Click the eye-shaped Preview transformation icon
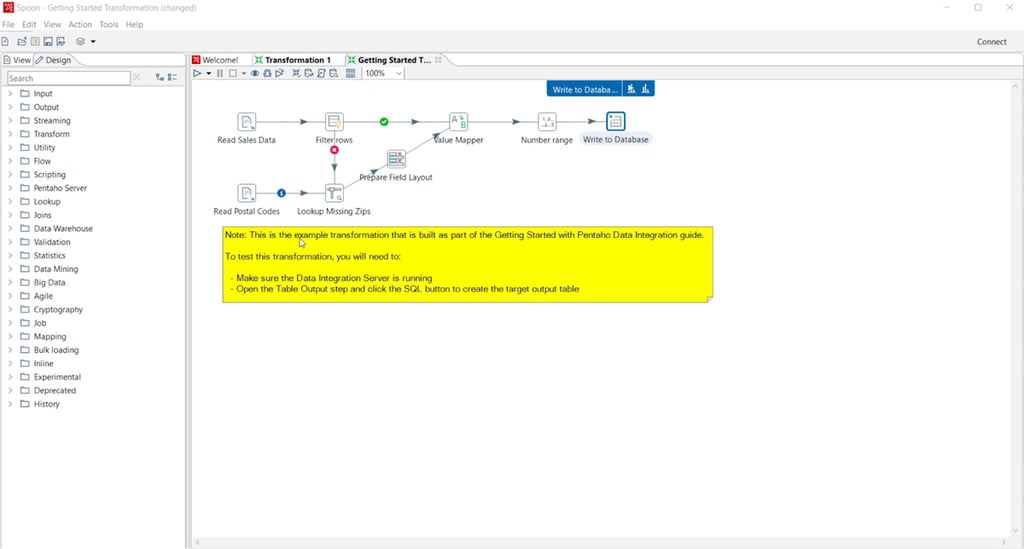The image size is (1024, 549). pyautogui.click(x=255, y=73)
